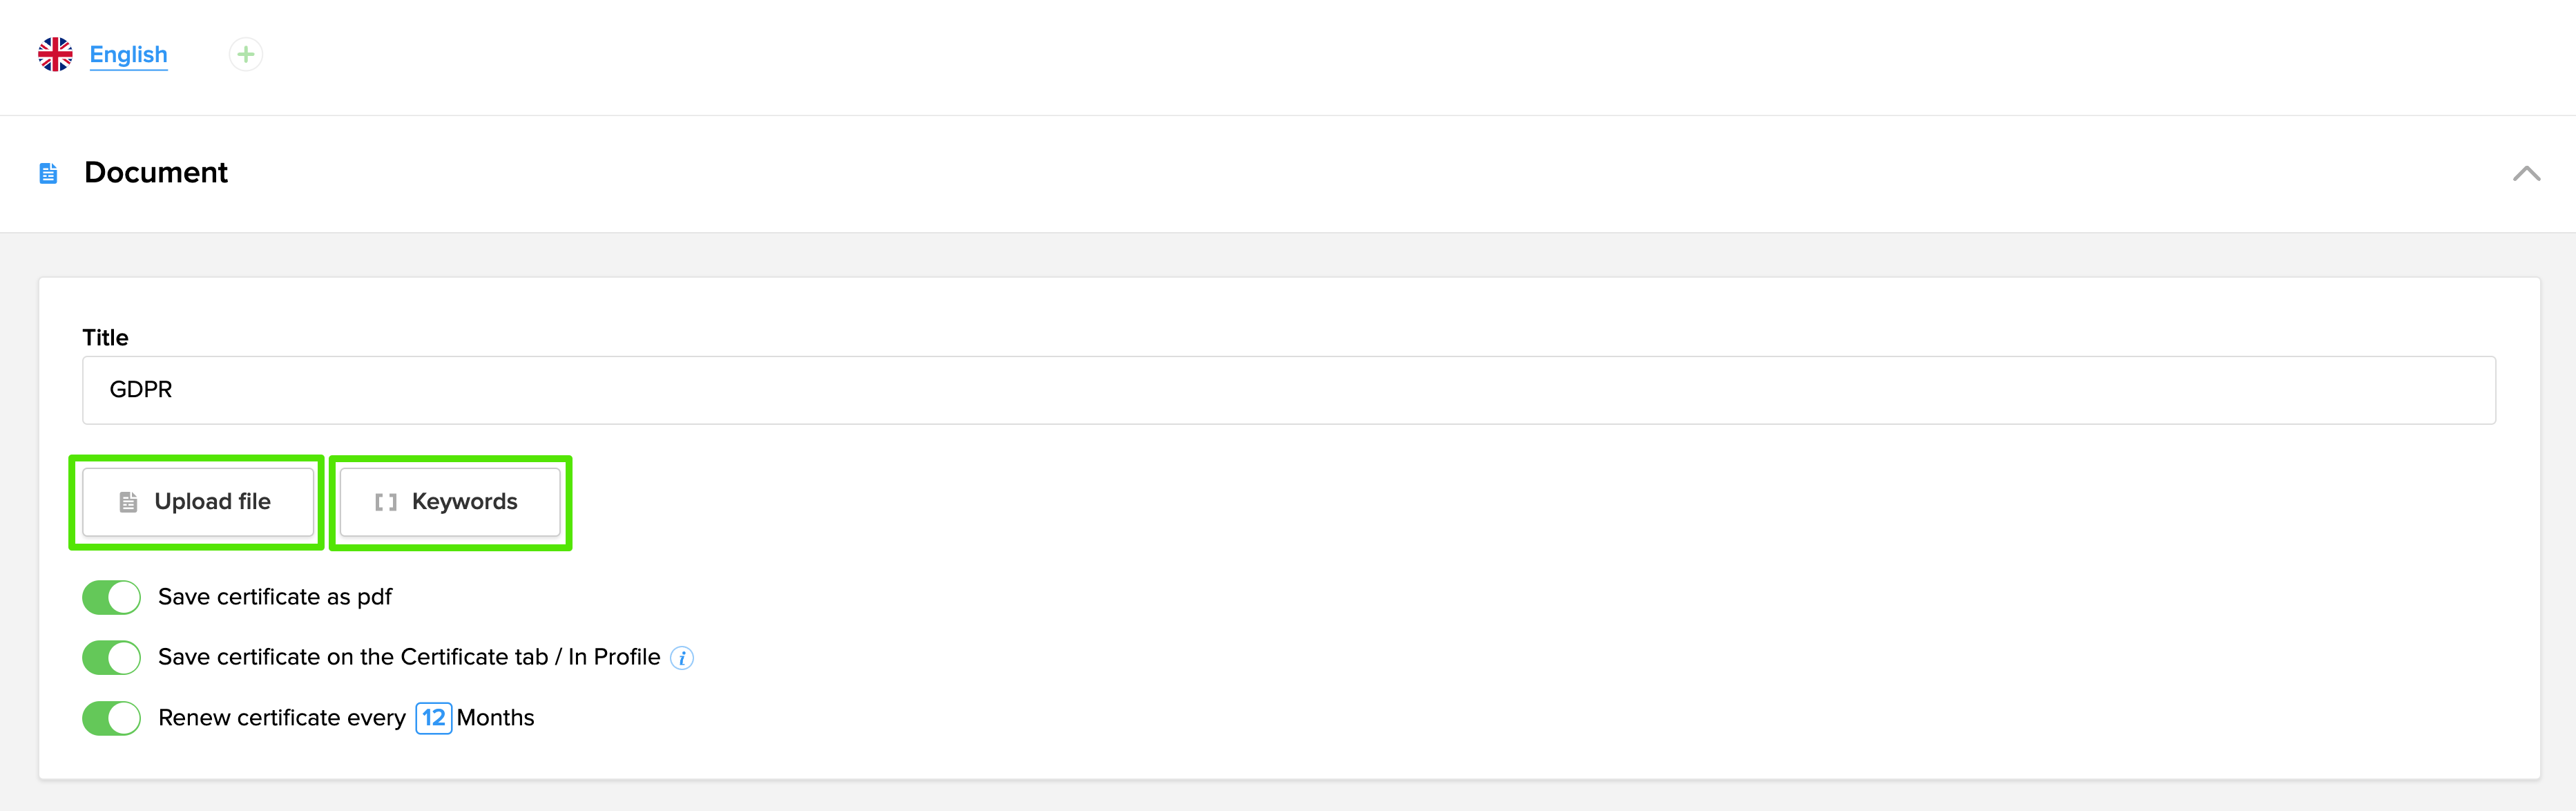This screenshot has width=2576, height=811.
Task: Disable Save certificate on Certificate tab switch
Action: (x=111, y=657)
